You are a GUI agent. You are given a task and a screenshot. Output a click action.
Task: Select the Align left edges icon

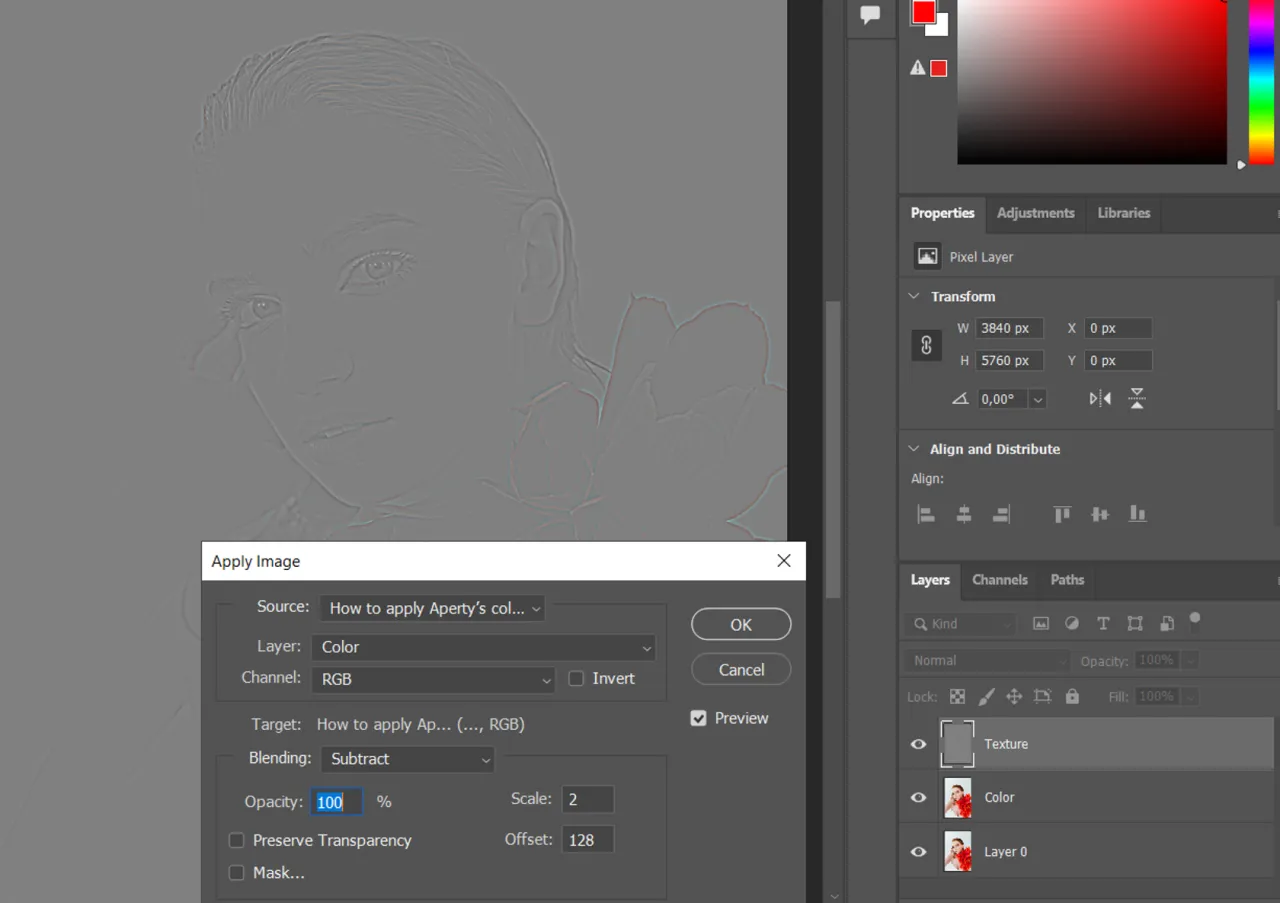click(x=925, y=513)
